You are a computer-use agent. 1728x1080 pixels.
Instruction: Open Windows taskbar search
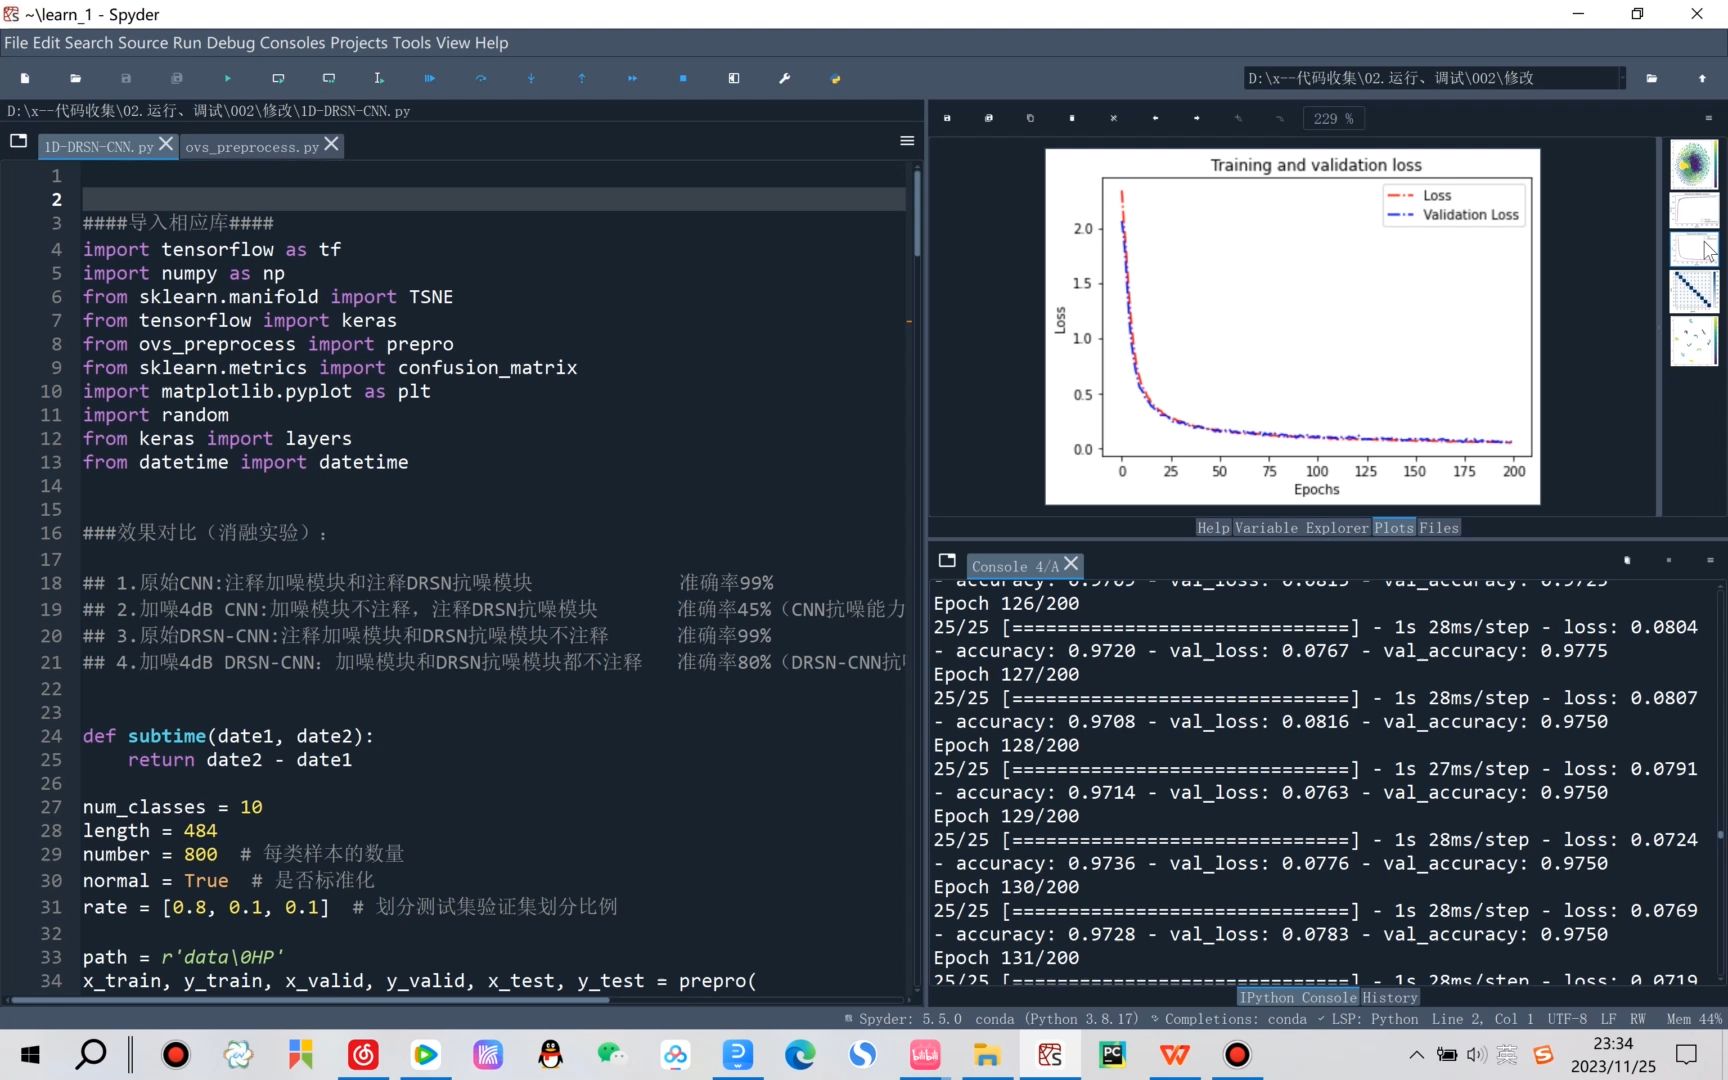pyautogui.click(x=91, y=1055)
